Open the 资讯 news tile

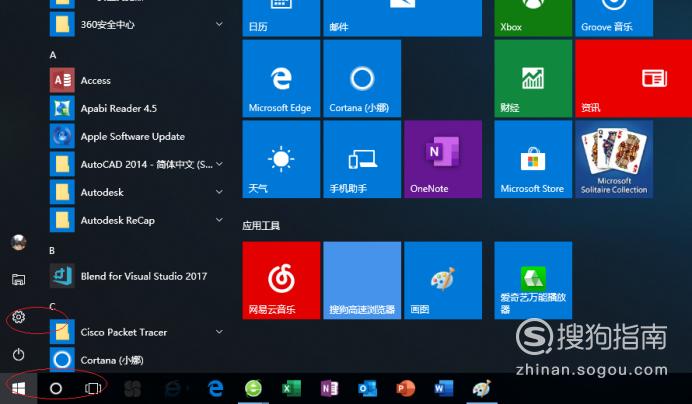point(634,79)
